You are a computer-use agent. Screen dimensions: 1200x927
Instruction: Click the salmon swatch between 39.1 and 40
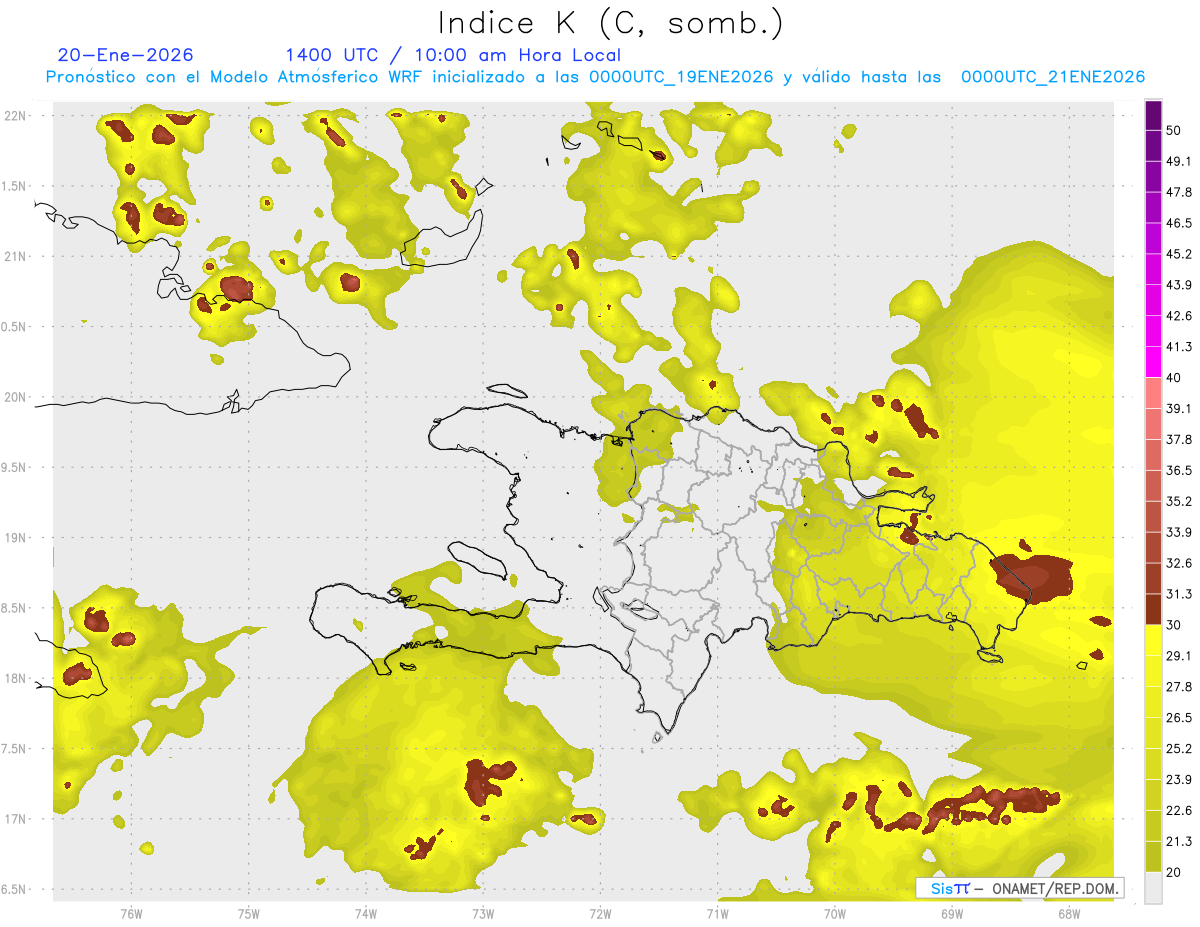[x=1153, y=393]
